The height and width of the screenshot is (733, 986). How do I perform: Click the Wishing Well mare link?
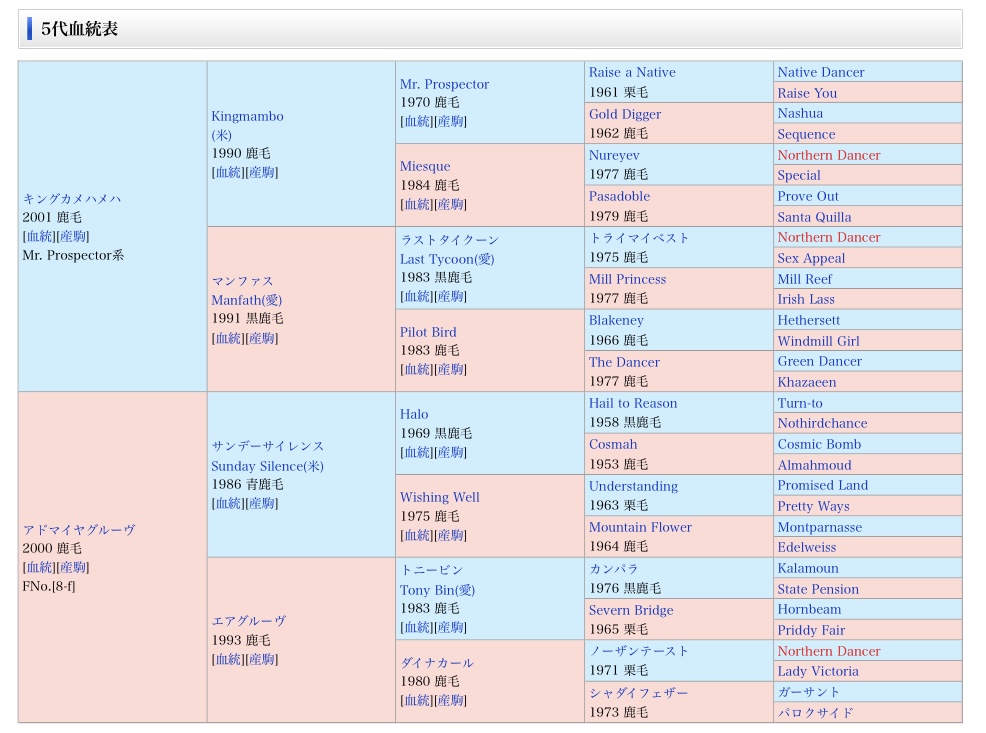[x=439, y=497]
